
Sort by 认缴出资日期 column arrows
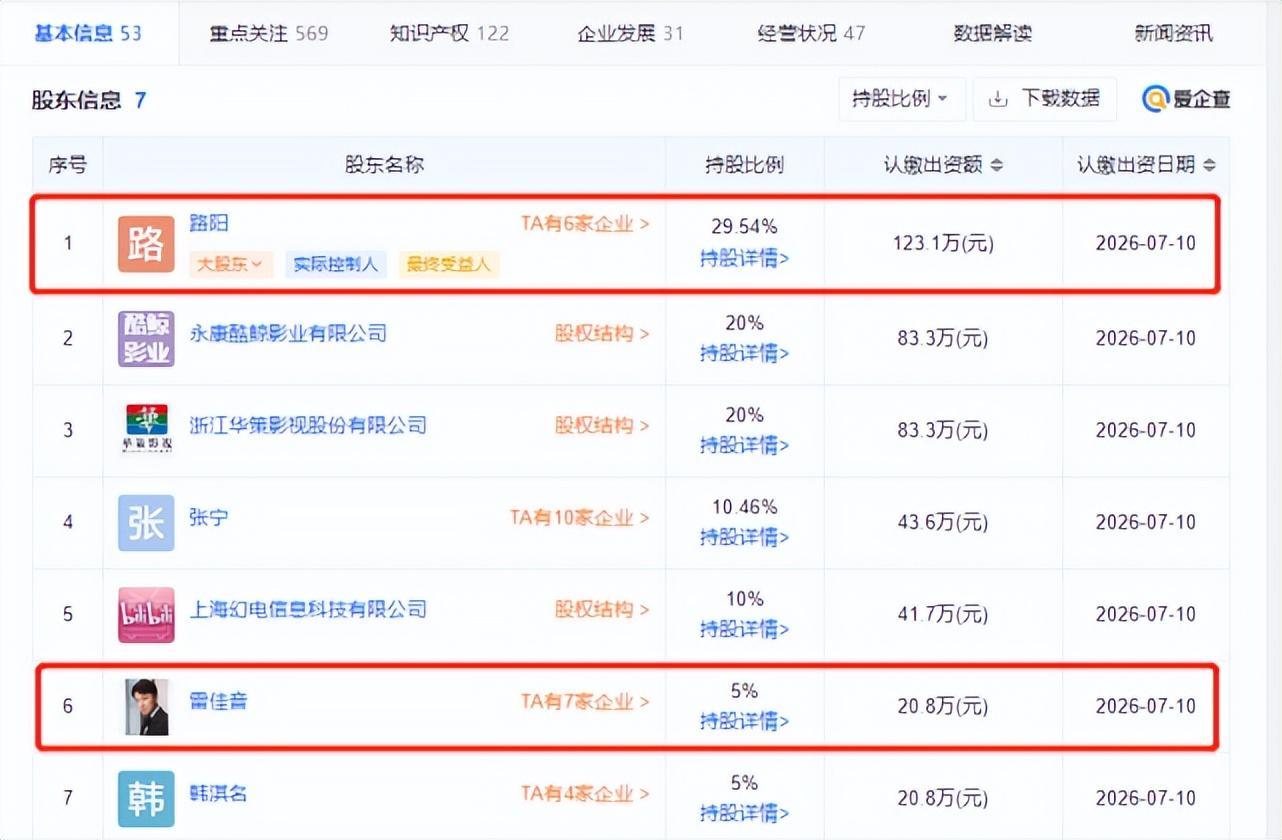pyautogui.click(x=1209, y=165)
